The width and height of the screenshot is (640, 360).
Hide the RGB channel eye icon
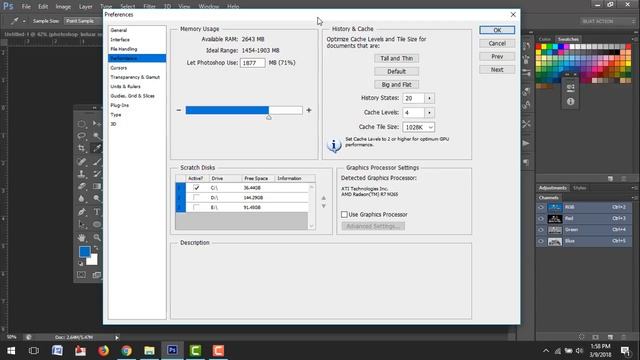(x=541, y=207)
